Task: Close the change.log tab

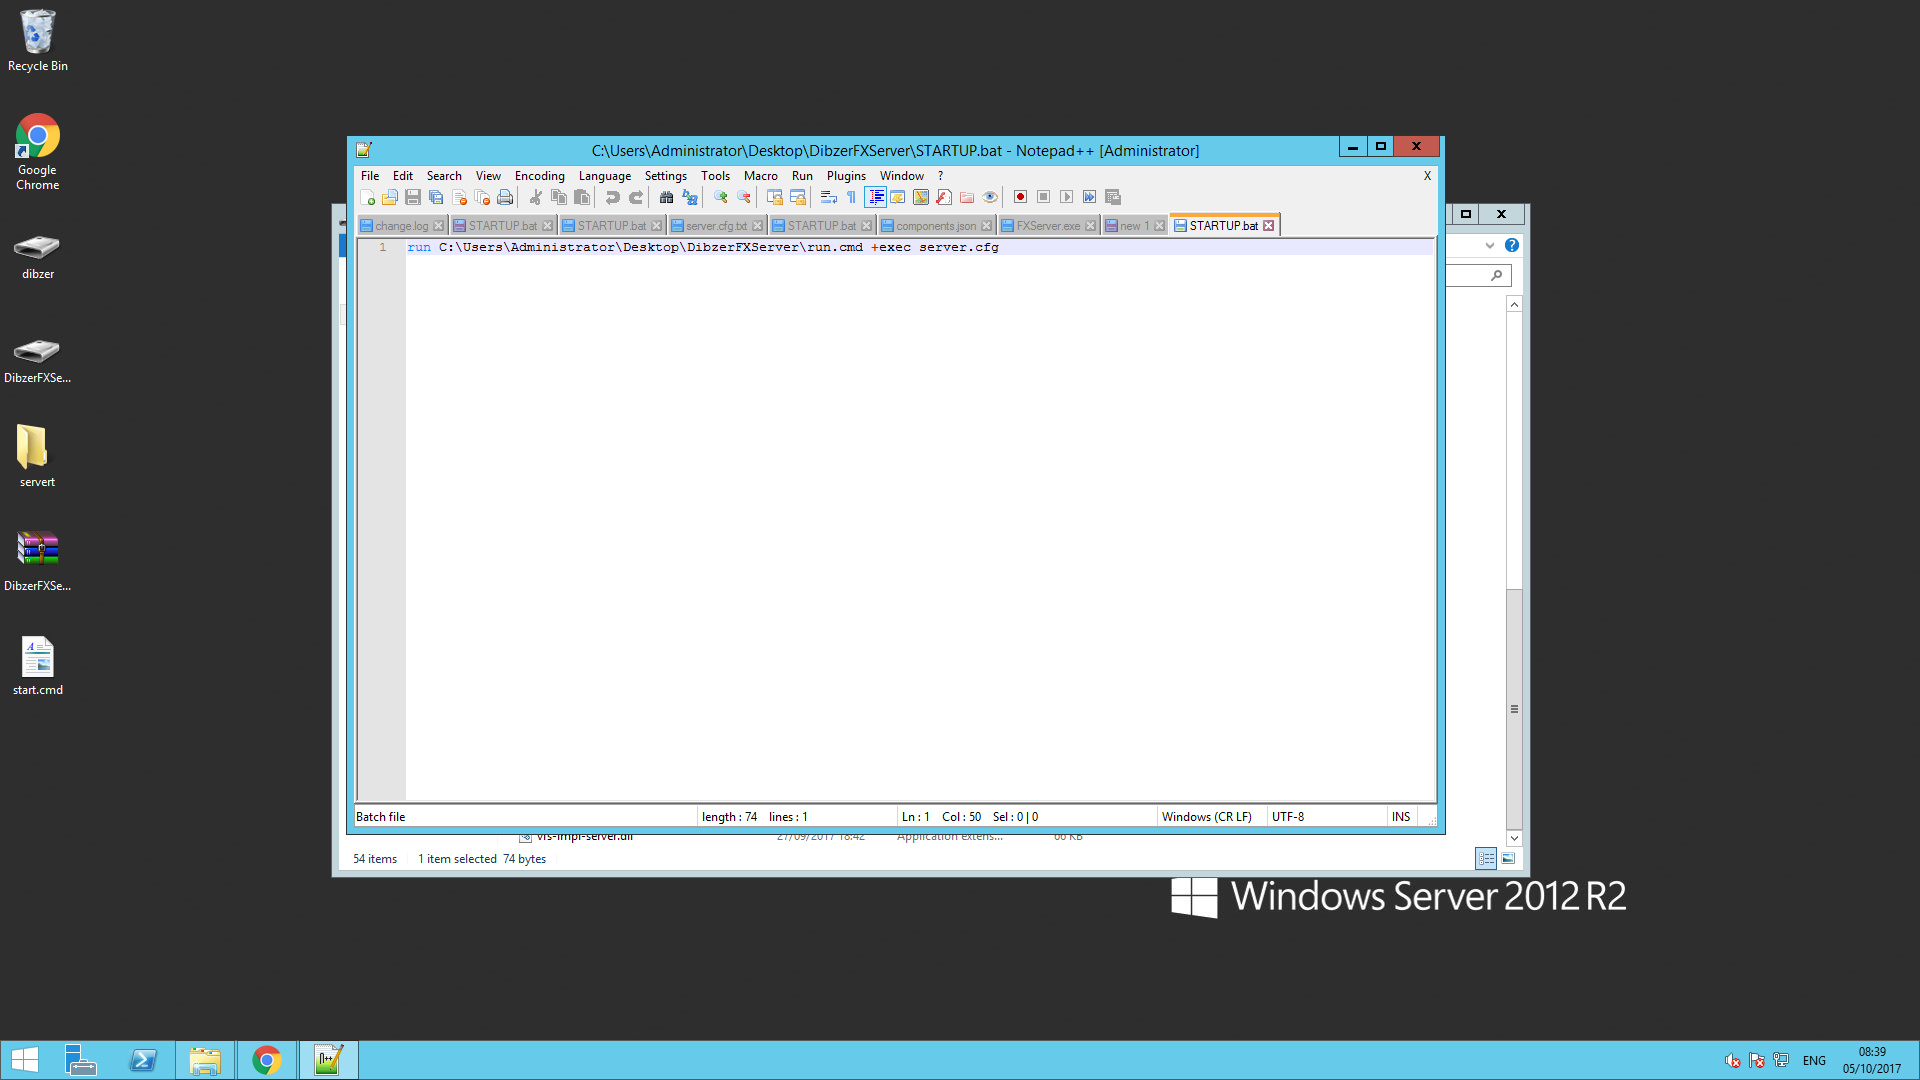Action: [x=438, y=226]
